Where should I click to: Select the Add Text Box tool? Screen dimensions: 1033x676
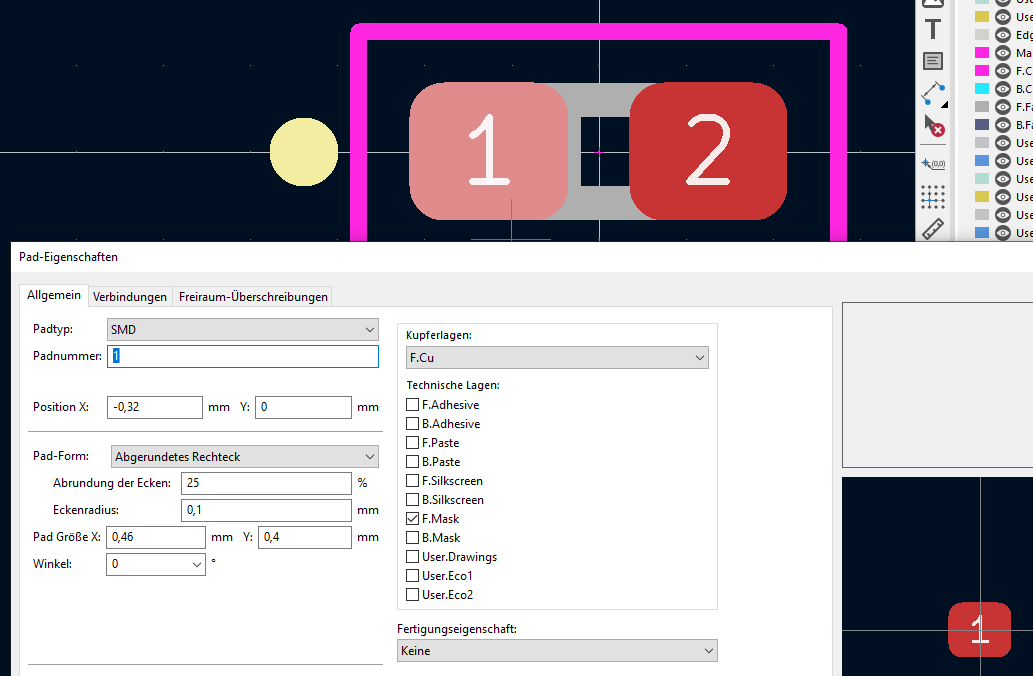coord(933,61)
